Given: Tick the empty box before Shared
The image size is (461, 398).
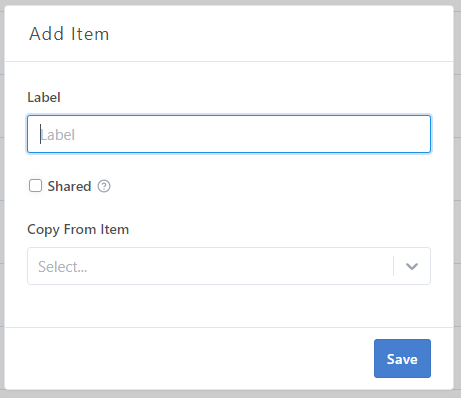Looking at the screenshot, I should 35,186.
